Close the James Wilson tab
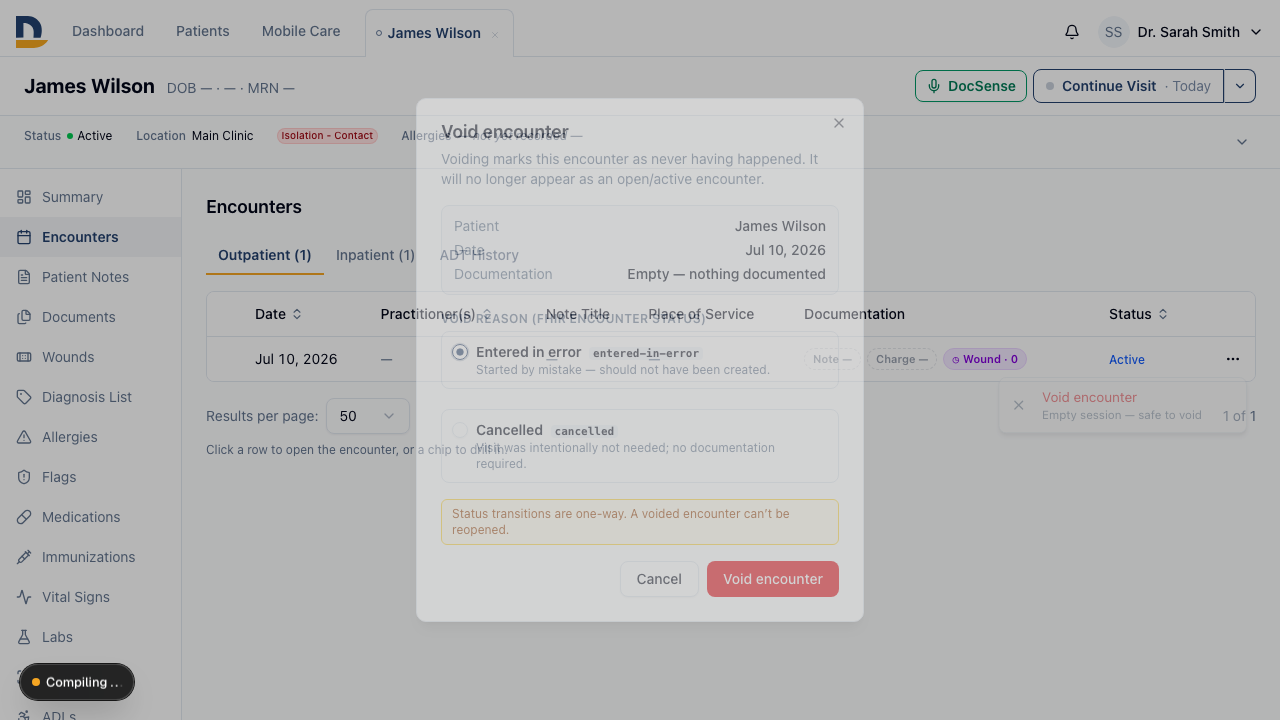Viewport: 1280px width, 720px height. click(495, 35)
